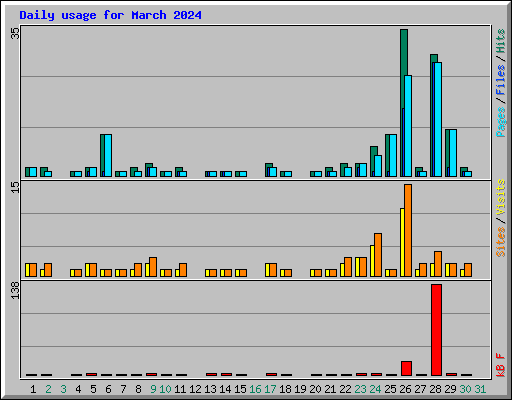Screen dimensions: 512x400
Task: Click the day 28 label on the x-axis
Action: (x=435, y=389)
